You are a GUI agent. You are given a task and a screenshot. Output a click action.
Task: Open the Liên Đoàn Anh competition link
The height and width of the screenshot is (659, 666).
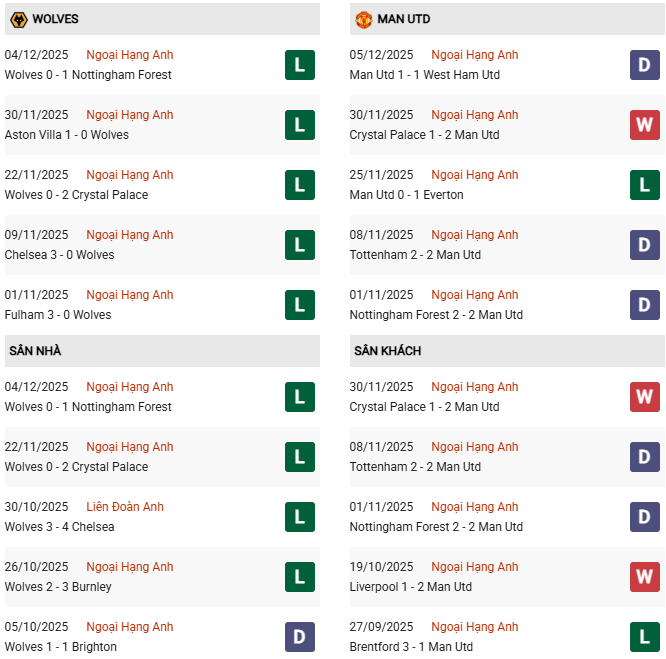point(125,507)
